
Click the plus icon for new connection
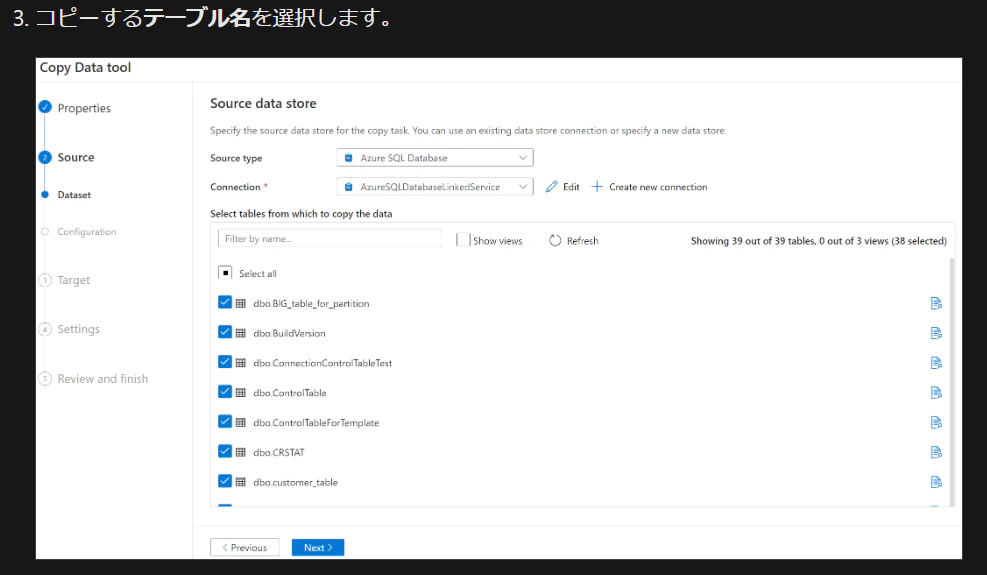coord(597,187)
